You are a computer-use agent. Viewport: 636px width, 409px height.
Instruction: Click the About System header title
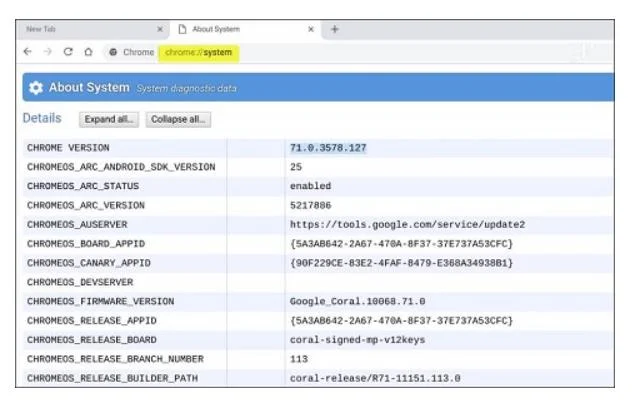pyautogui.click(x=89, y=87)
